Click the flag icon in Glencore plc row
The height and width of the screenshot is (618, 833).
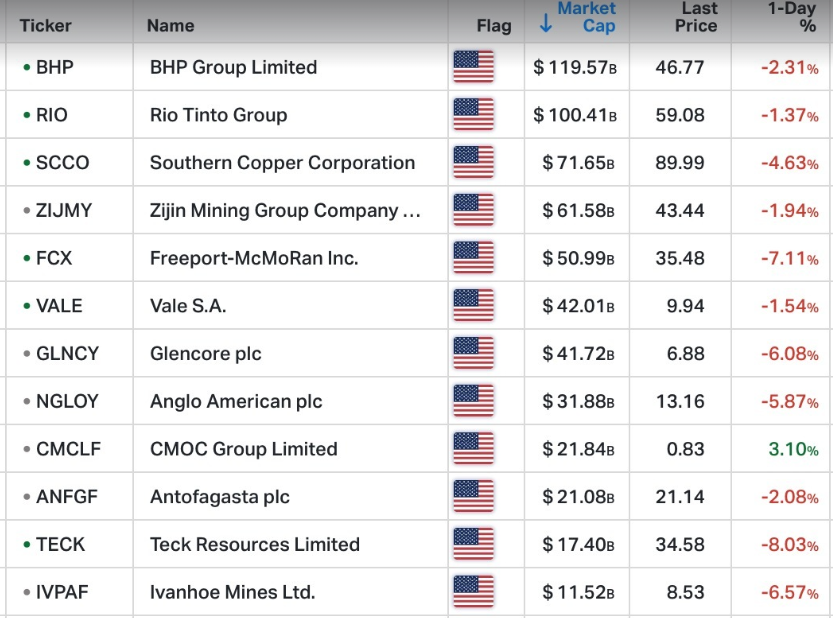tap(473, 353)
